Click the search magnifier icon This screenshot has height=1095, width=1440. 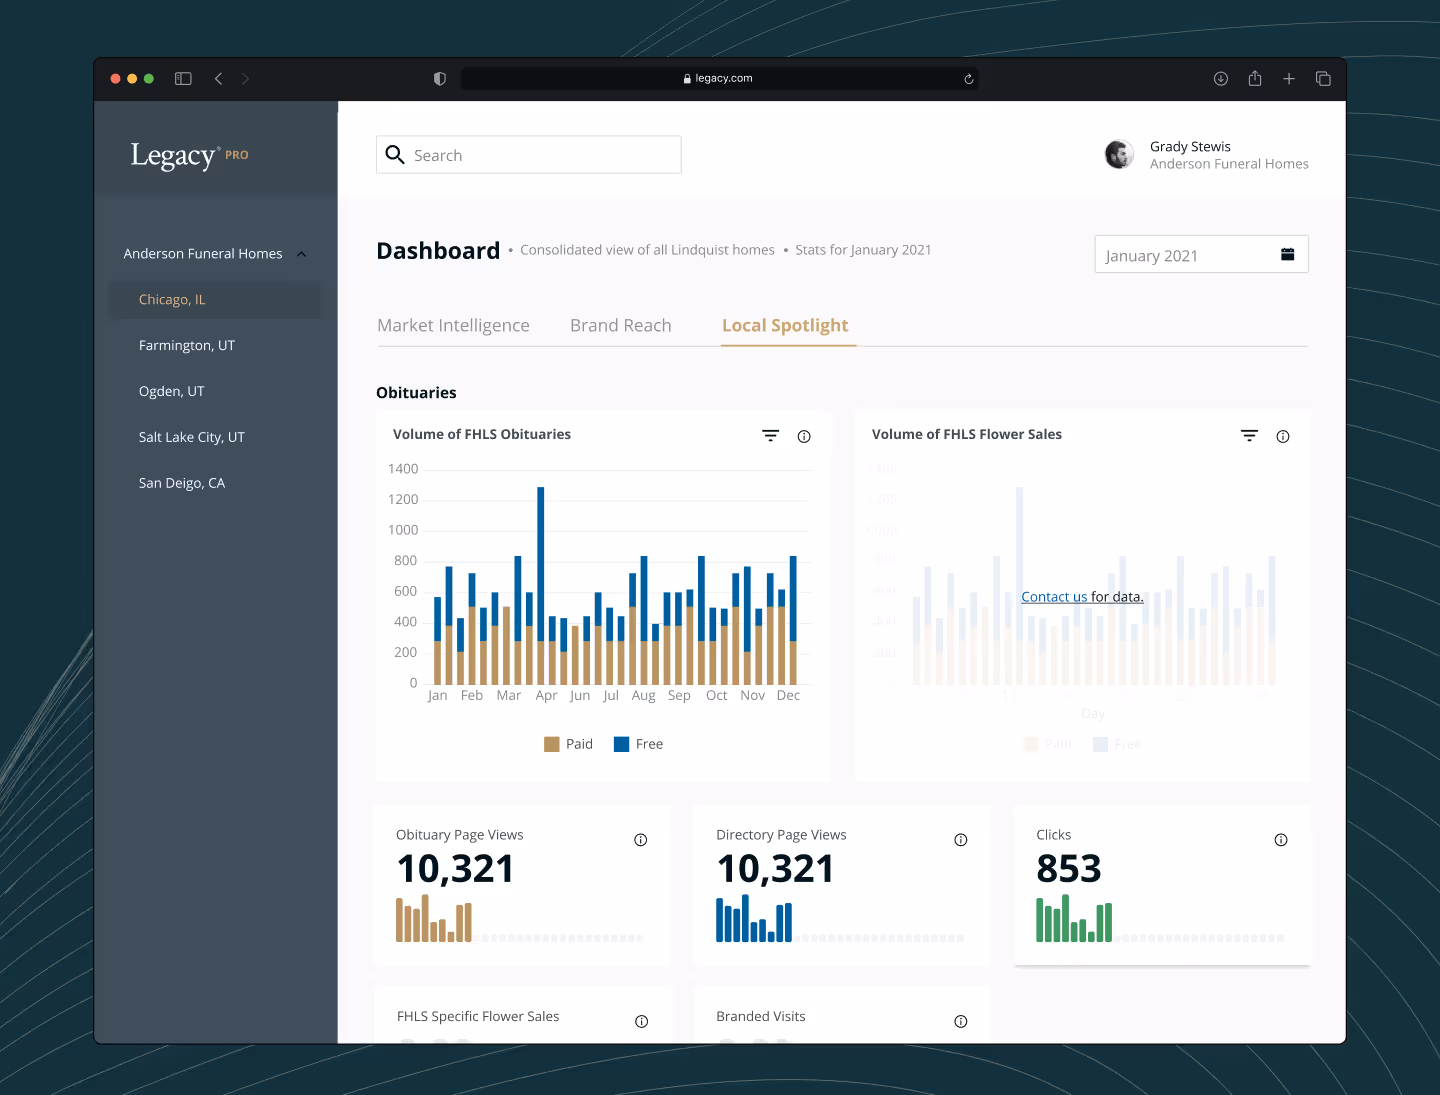click(395, 154)
